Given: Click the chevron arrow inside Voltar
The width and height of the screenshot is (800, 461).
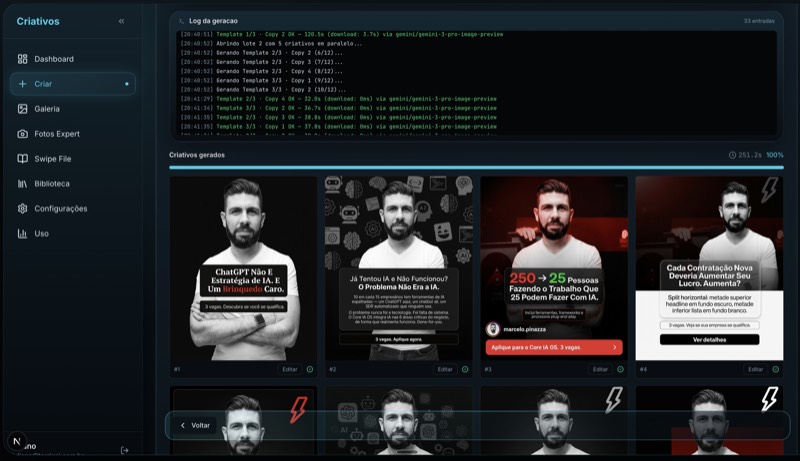Looking at the screenshot, I should click(x=183, y=425).
